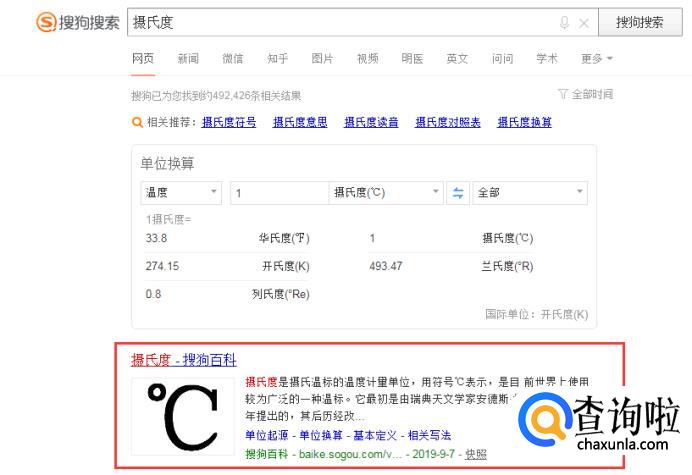Open related search 摄氏度意思
The image size is (692, 475).
point(300,122)
